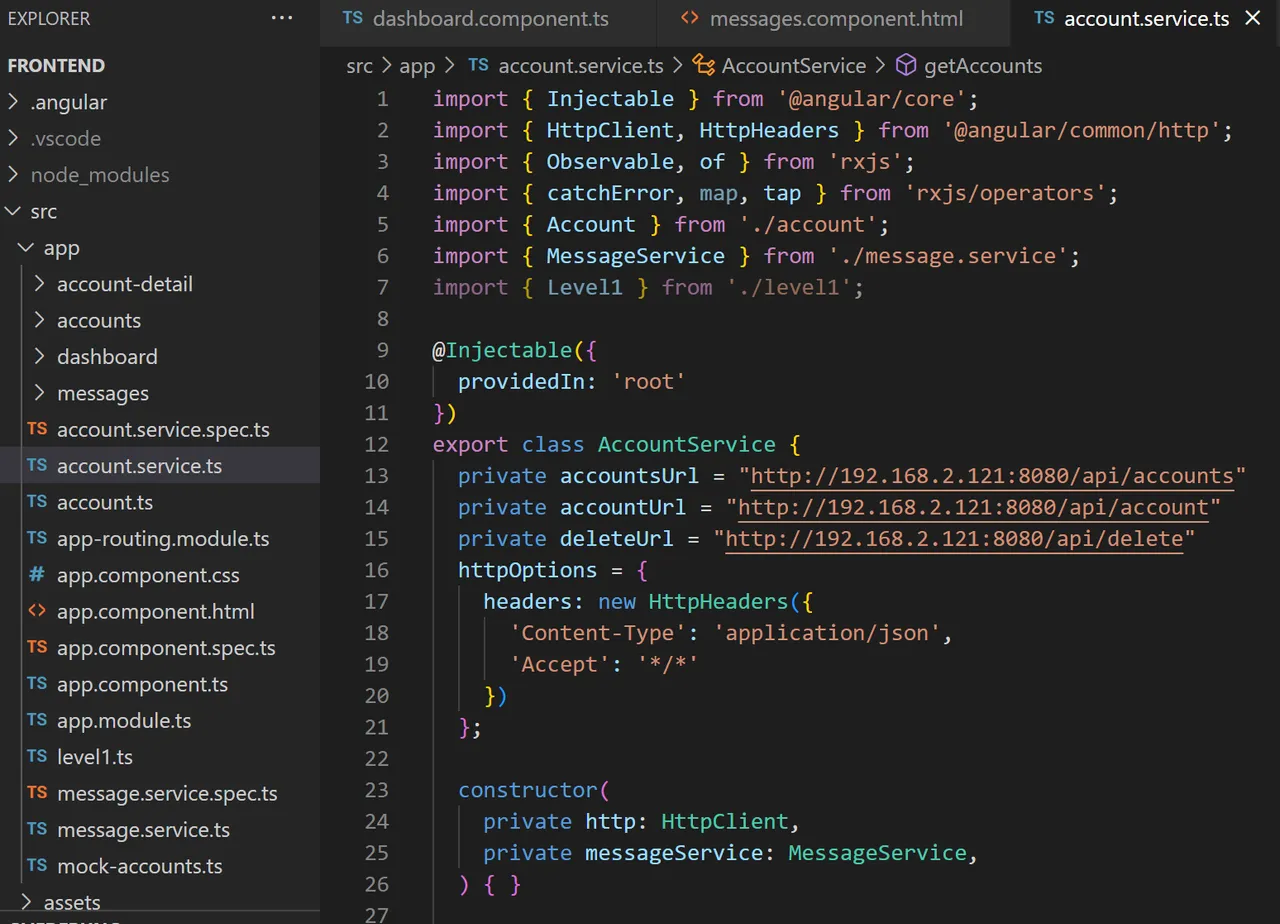The height and width of the screenshot is (924, 1280).
Task: Click the orange TS icon beside account.service.spec.ts
Action: coord(37,429)
